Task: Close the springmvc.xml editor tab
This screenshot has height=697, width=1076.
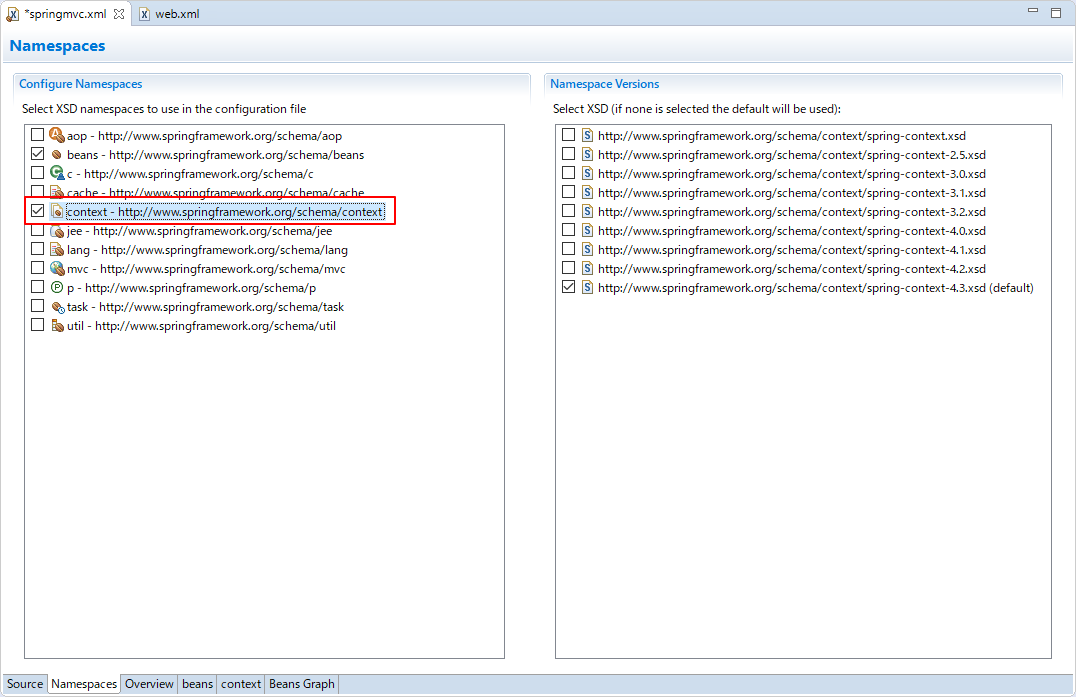Action: click(119, 14)
